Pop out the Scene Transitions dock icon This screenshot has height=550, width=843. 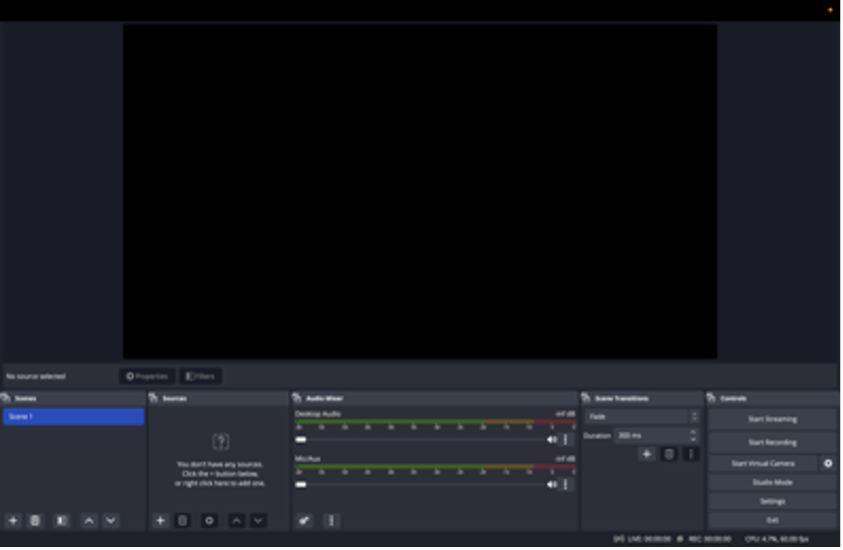point(587,399)
